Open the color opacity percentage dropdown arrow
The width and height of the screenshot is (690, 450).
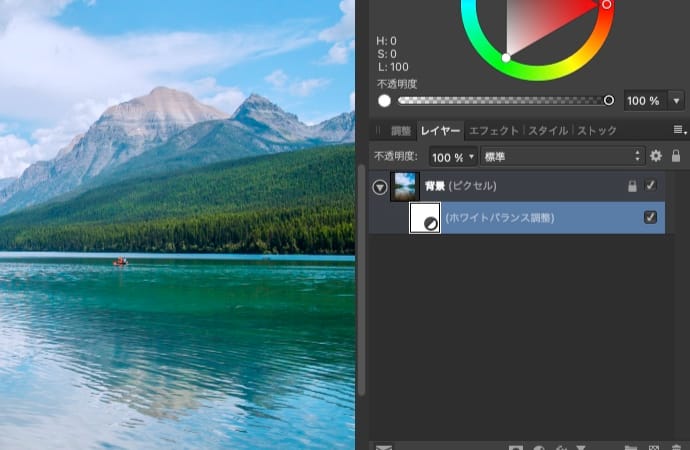click(x=676, y=101)
